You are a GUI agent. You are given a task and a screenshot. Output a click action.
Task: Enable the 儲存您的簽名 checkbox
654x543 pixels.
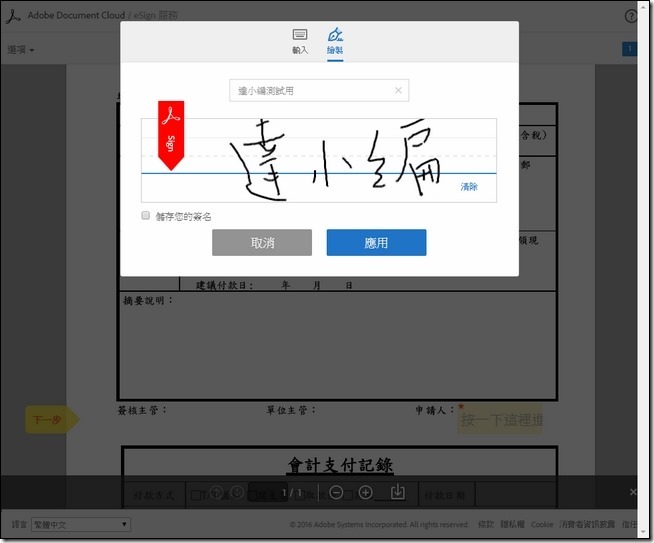[146, 215]
